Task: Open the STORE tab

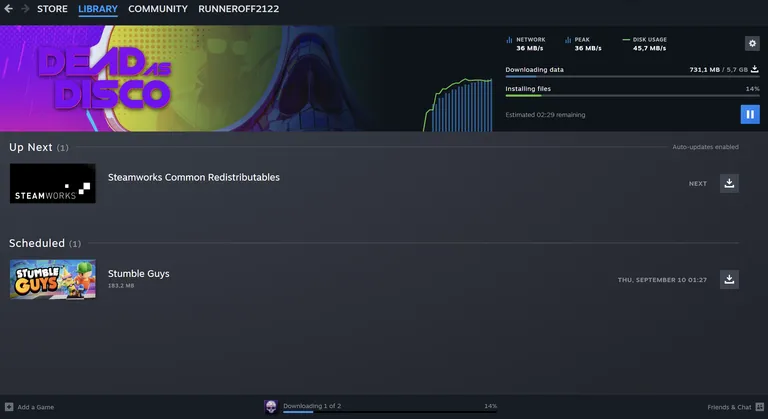Action: pyautogui.click(x=52, y=9)
